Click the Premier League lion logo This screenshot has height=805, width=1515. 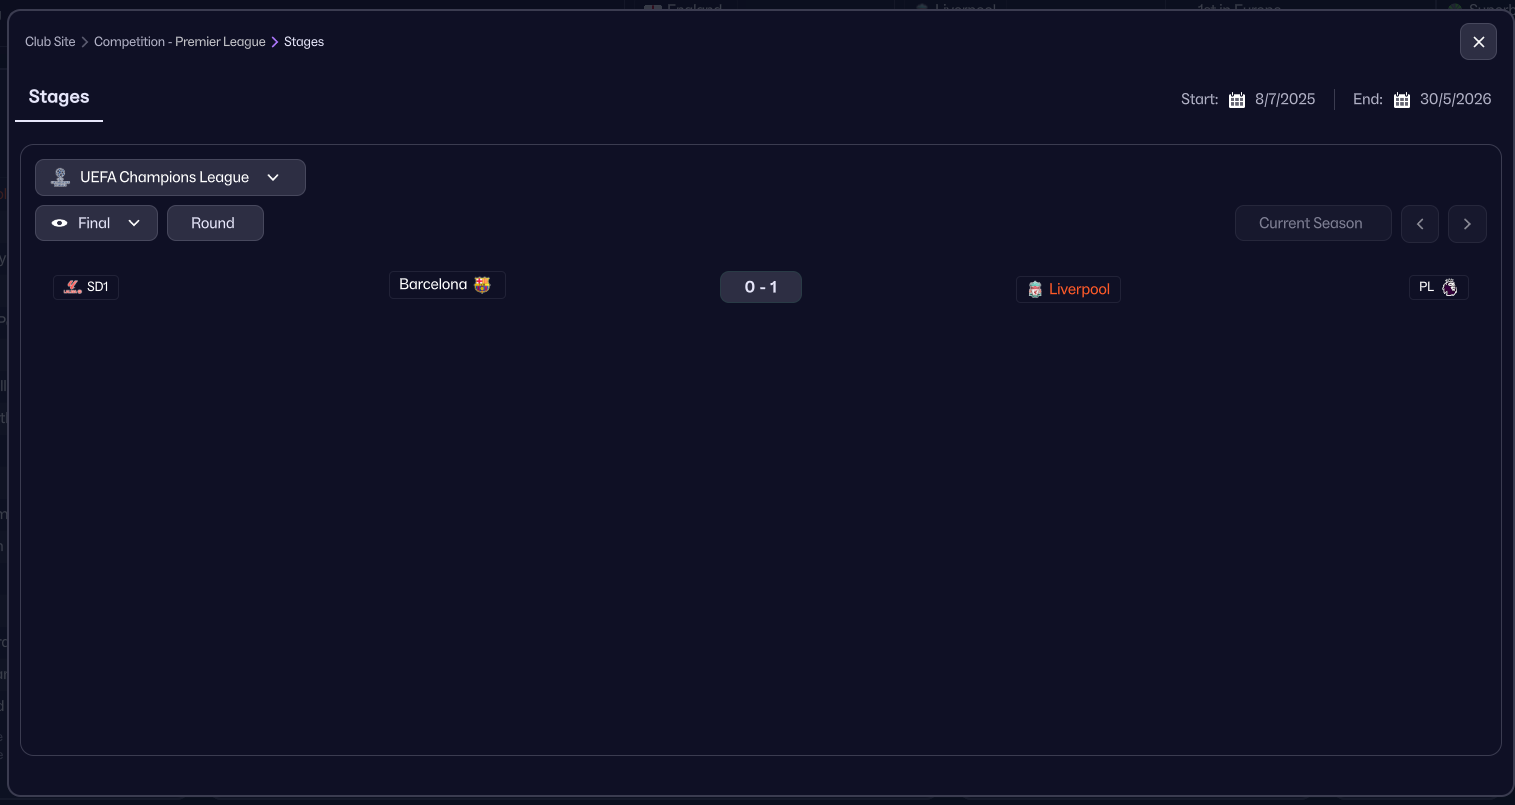1449,288
